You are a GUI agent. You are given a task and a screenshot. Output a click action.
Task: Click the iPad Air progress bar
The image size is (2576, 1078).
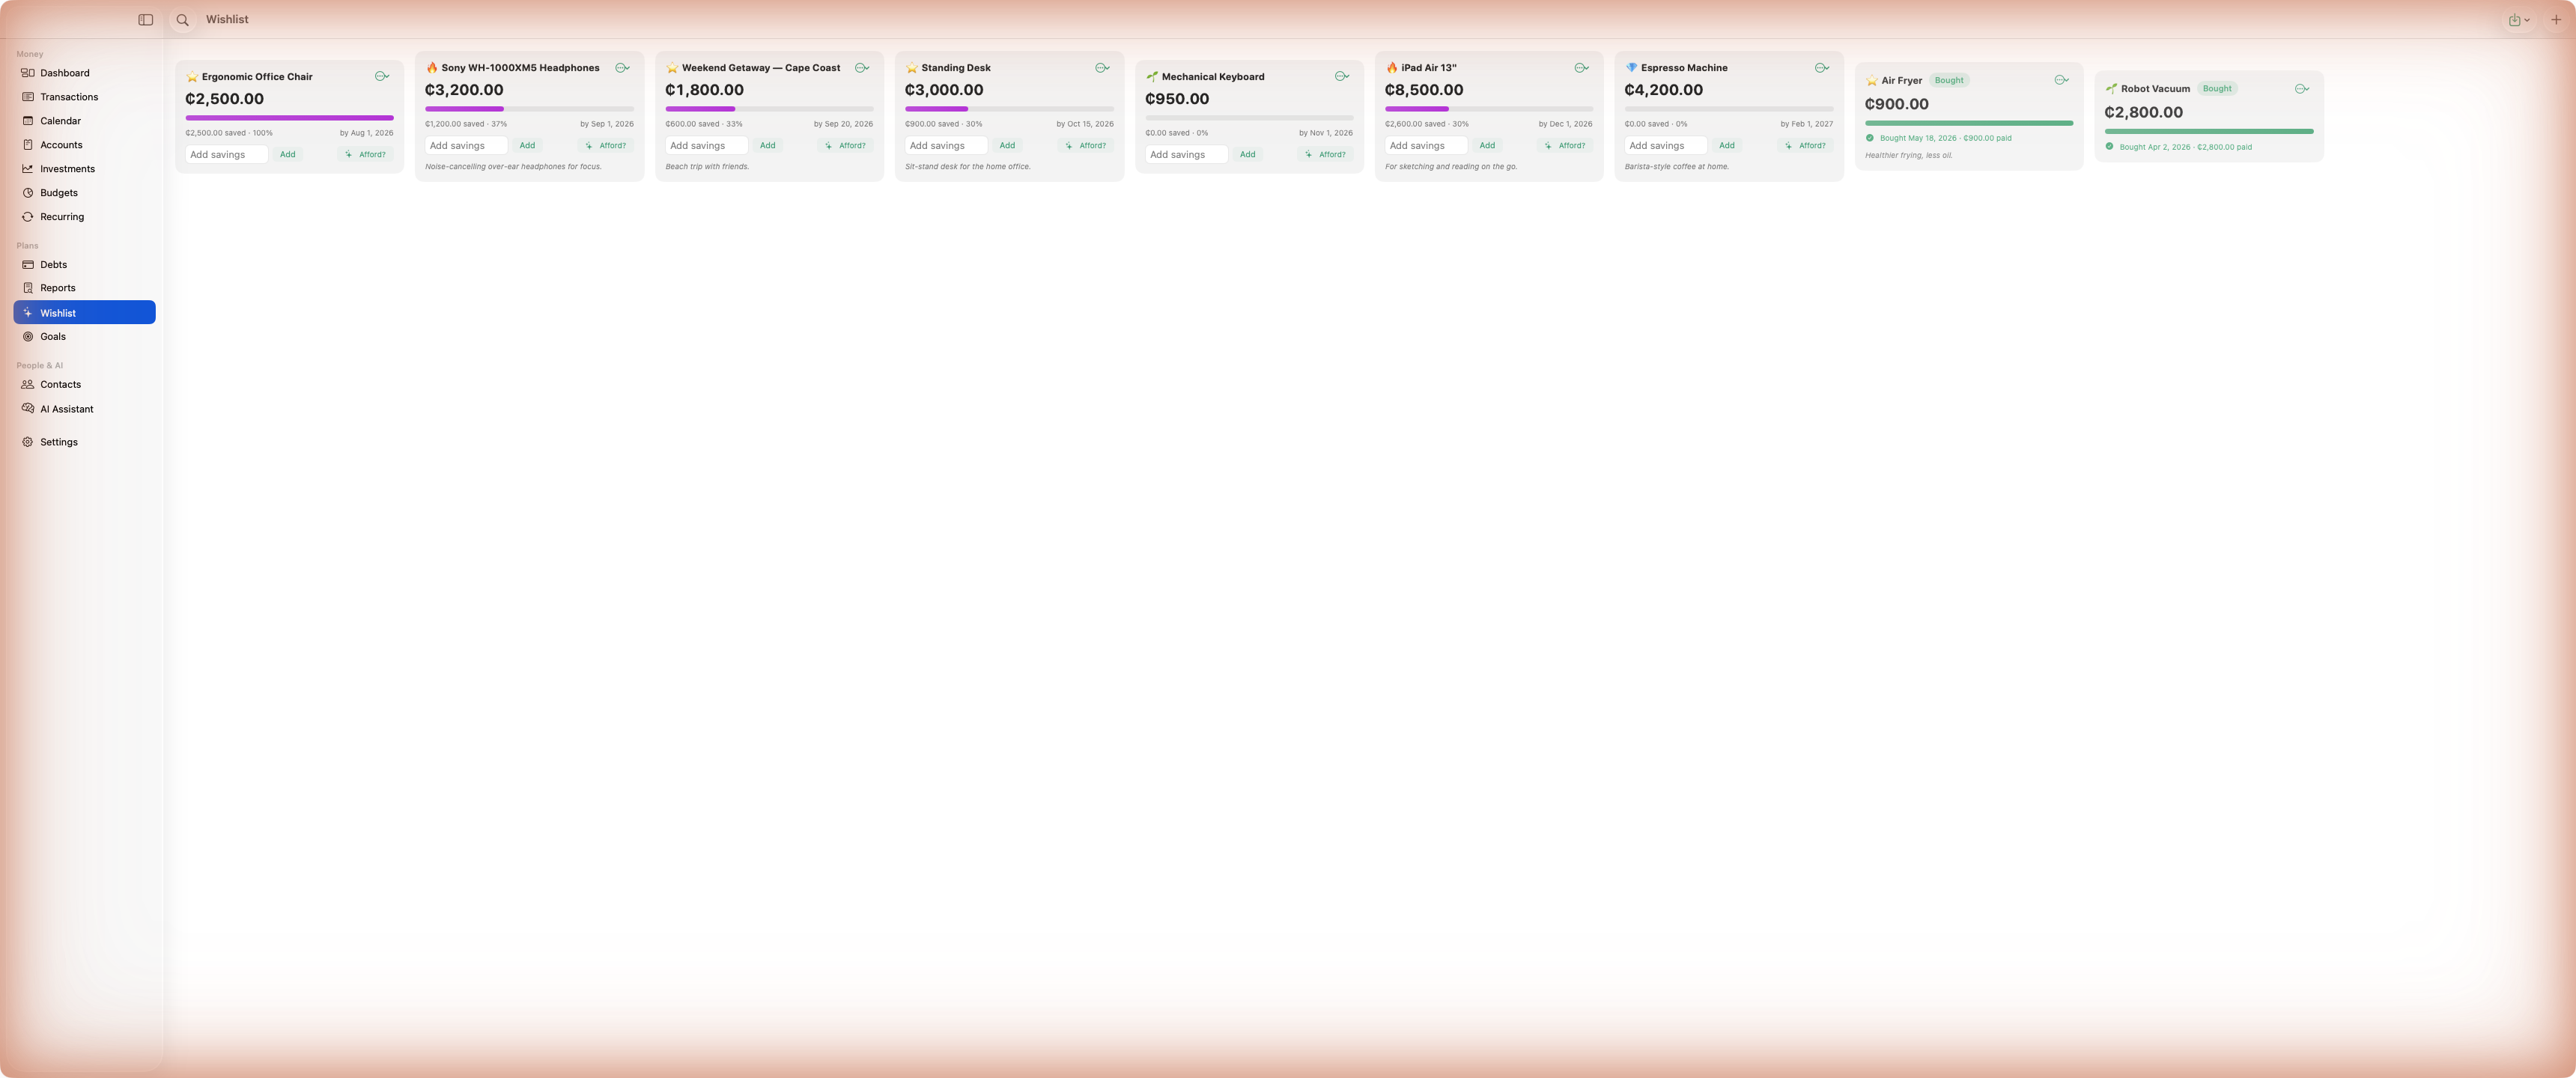tap(1488, 109)
